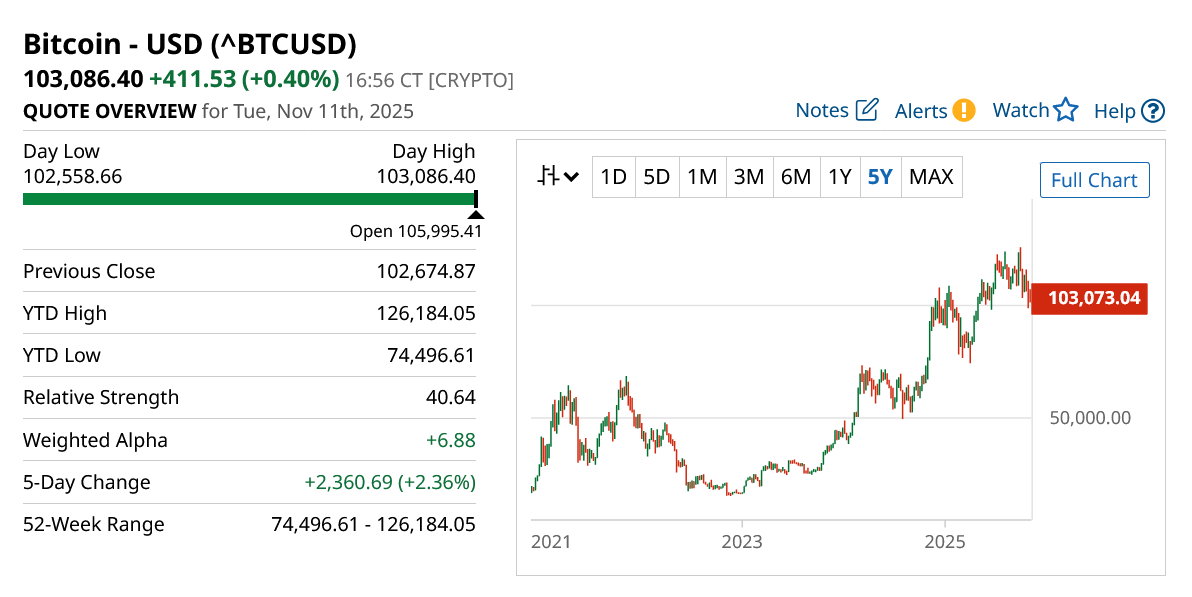This screenshot has width=1192, height=597.
Task: Select the 1D chart range
Action: 613,178
